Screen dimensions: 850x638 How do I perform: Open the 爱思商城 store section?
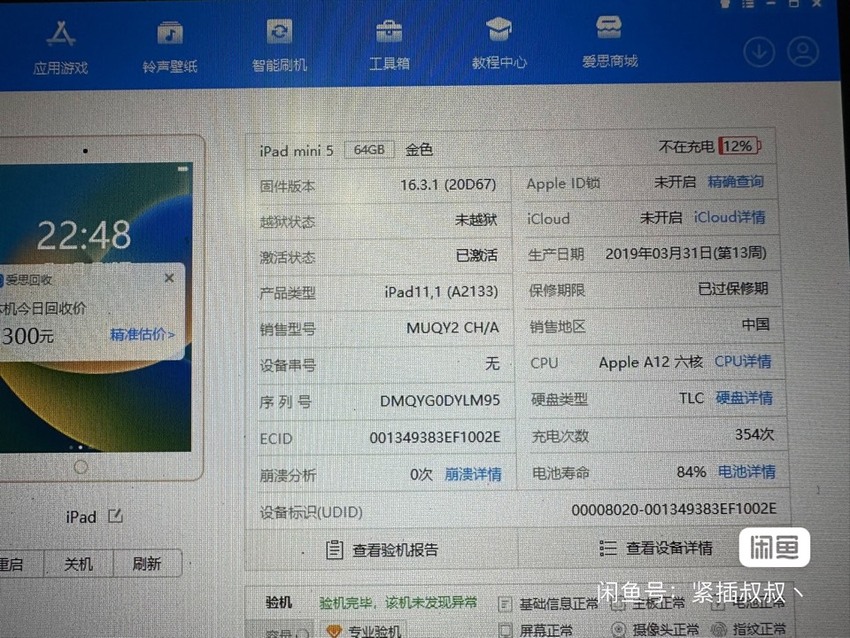click(609, 43)
